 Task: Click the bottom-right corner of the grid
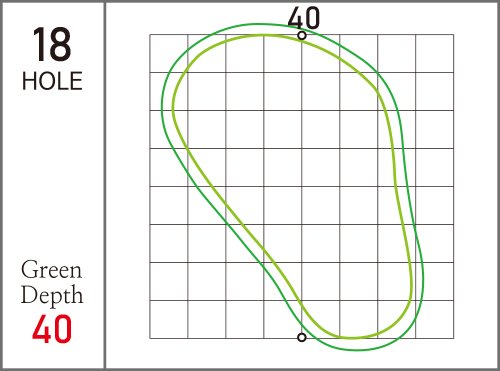[454, 338]
